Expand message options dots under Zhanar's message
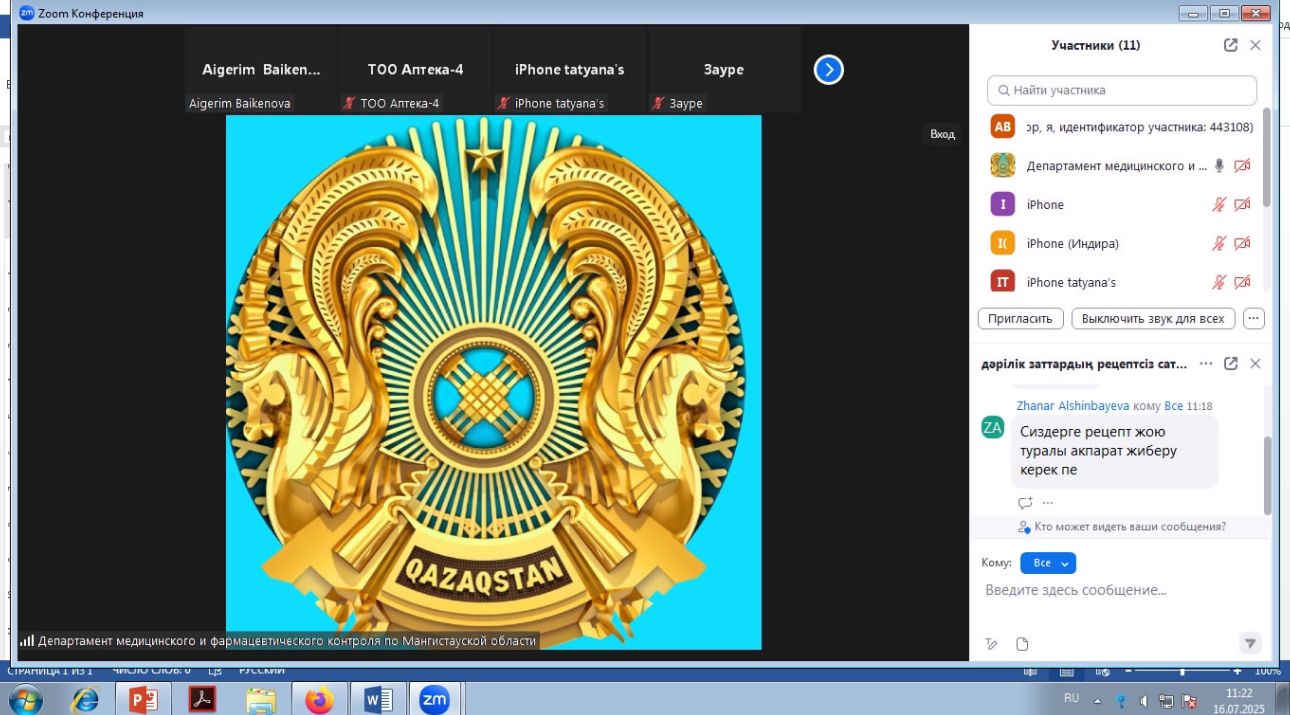This screenshot has width=1290, height=715. click(1048, 503)
